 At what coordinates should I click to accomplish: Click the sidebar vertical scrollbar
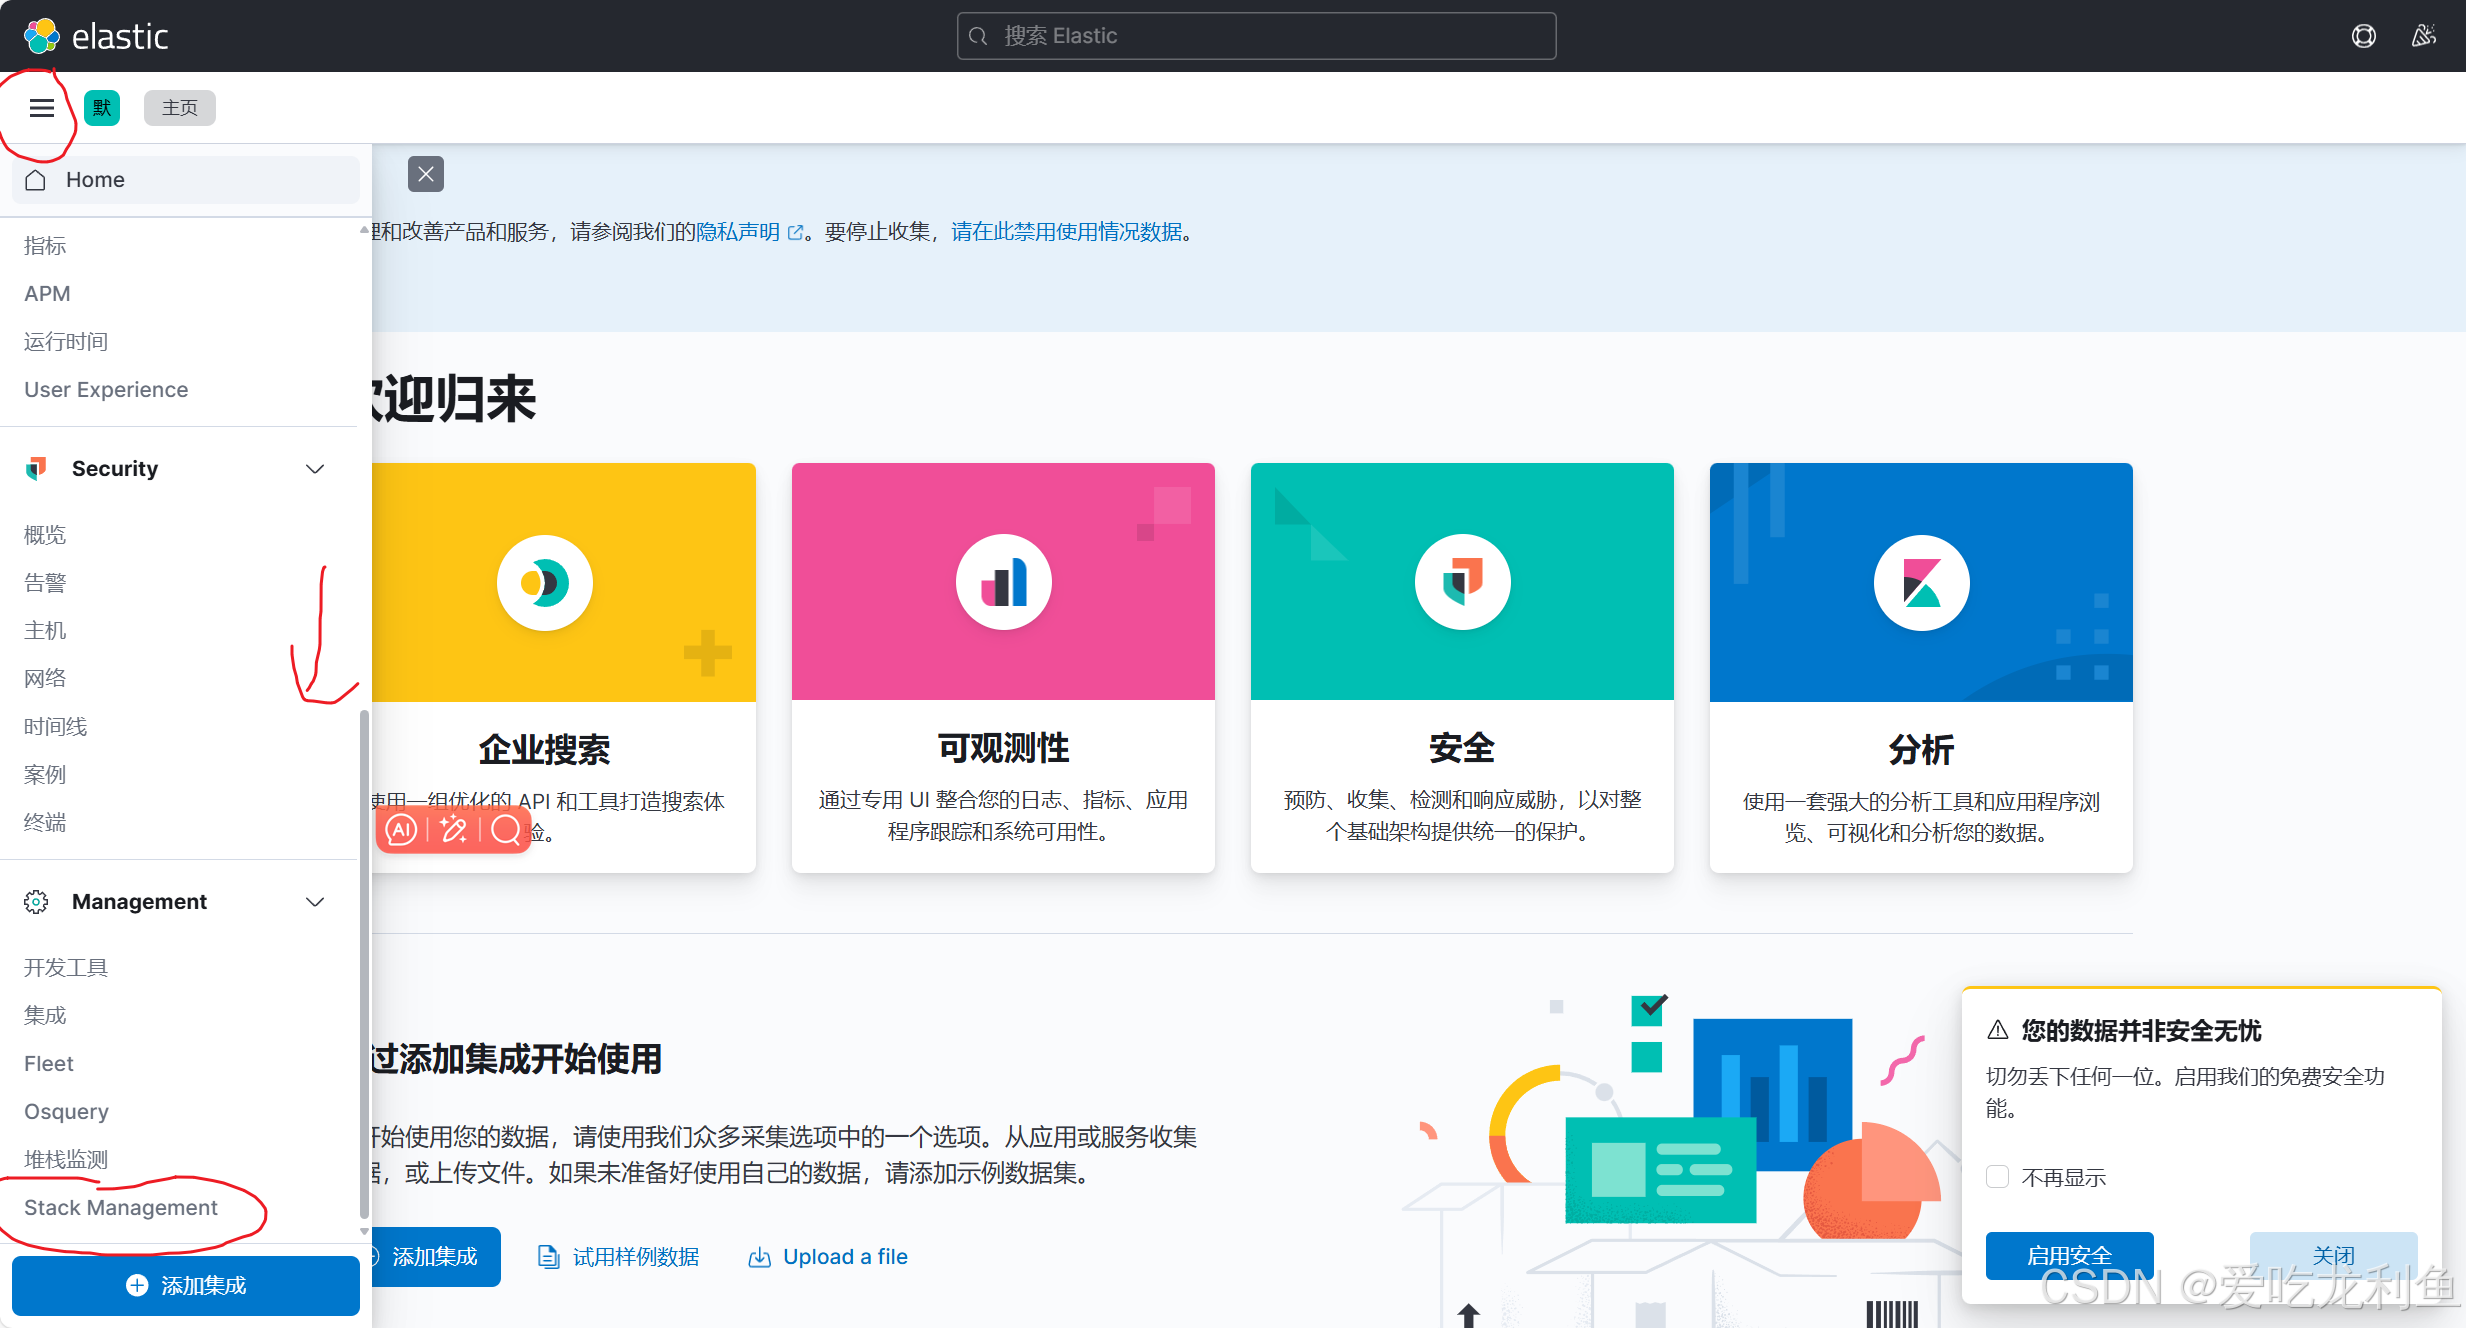(x=364, y=965)
